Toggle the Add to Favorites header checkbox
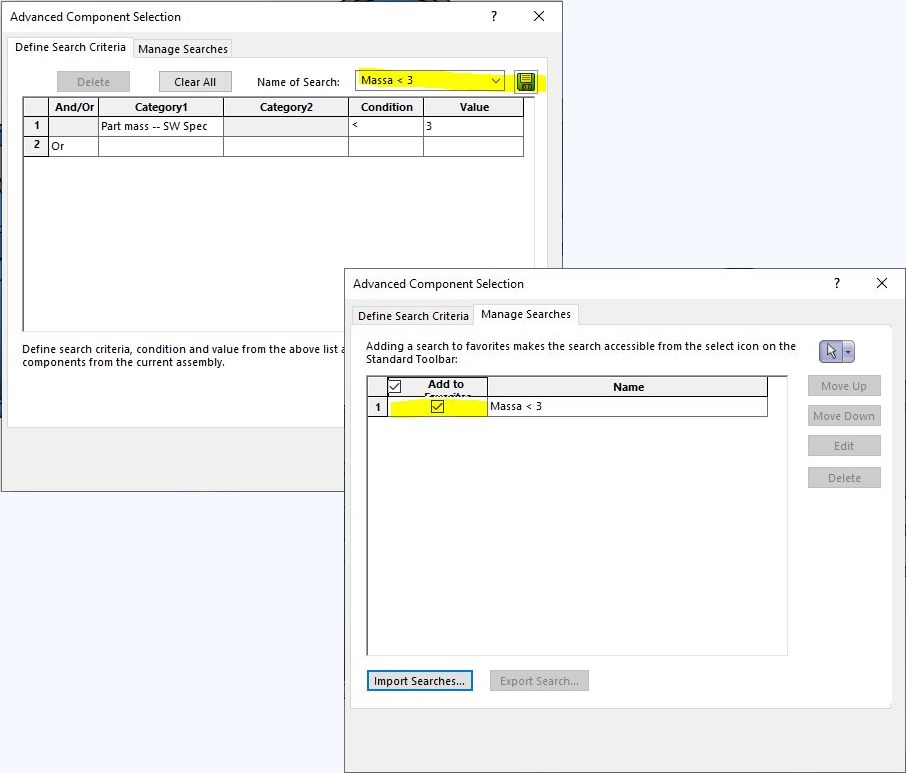 (x=394, y=386)
